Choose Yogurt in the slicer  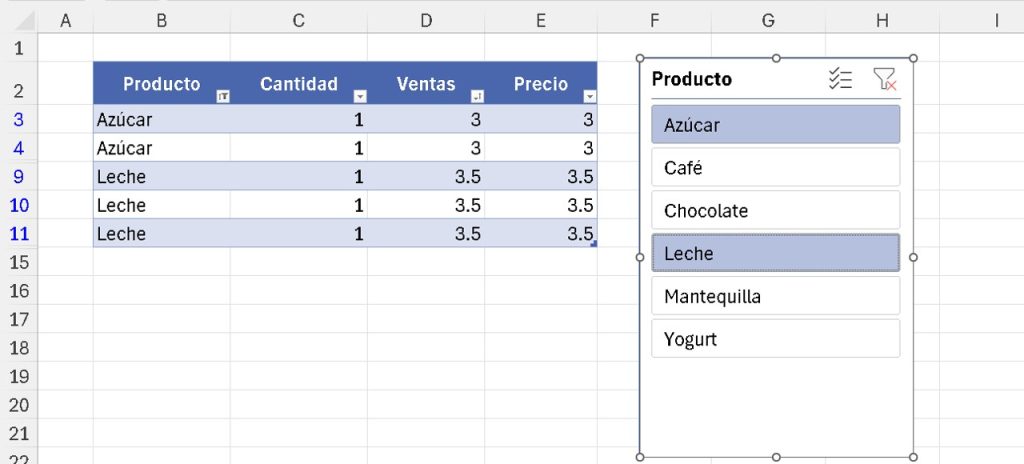[775, 339]
